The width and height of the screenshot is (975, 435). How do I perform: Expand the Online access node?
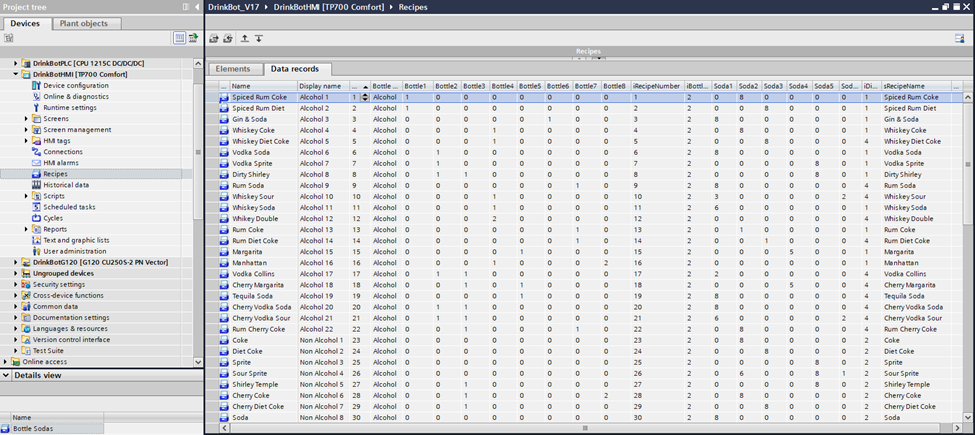[x=6, y=362]
